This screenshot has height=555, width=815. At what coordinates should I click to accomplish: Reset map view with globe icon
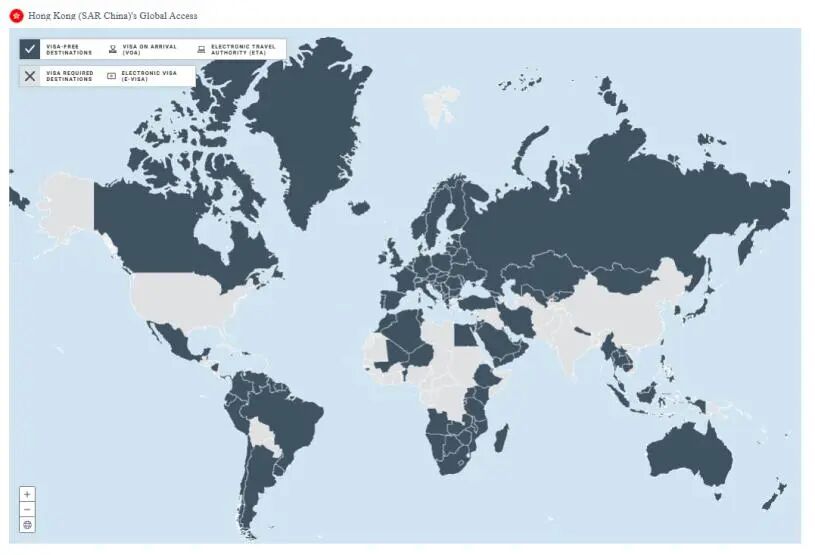coord(28,525)
